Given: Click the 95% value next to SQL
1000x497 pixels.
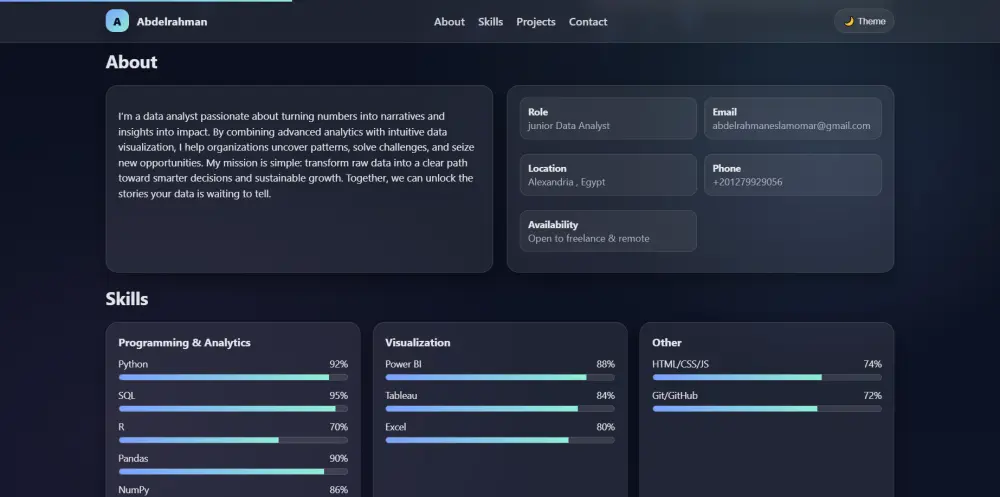Looking at the screenshot, I should [339, 396].
